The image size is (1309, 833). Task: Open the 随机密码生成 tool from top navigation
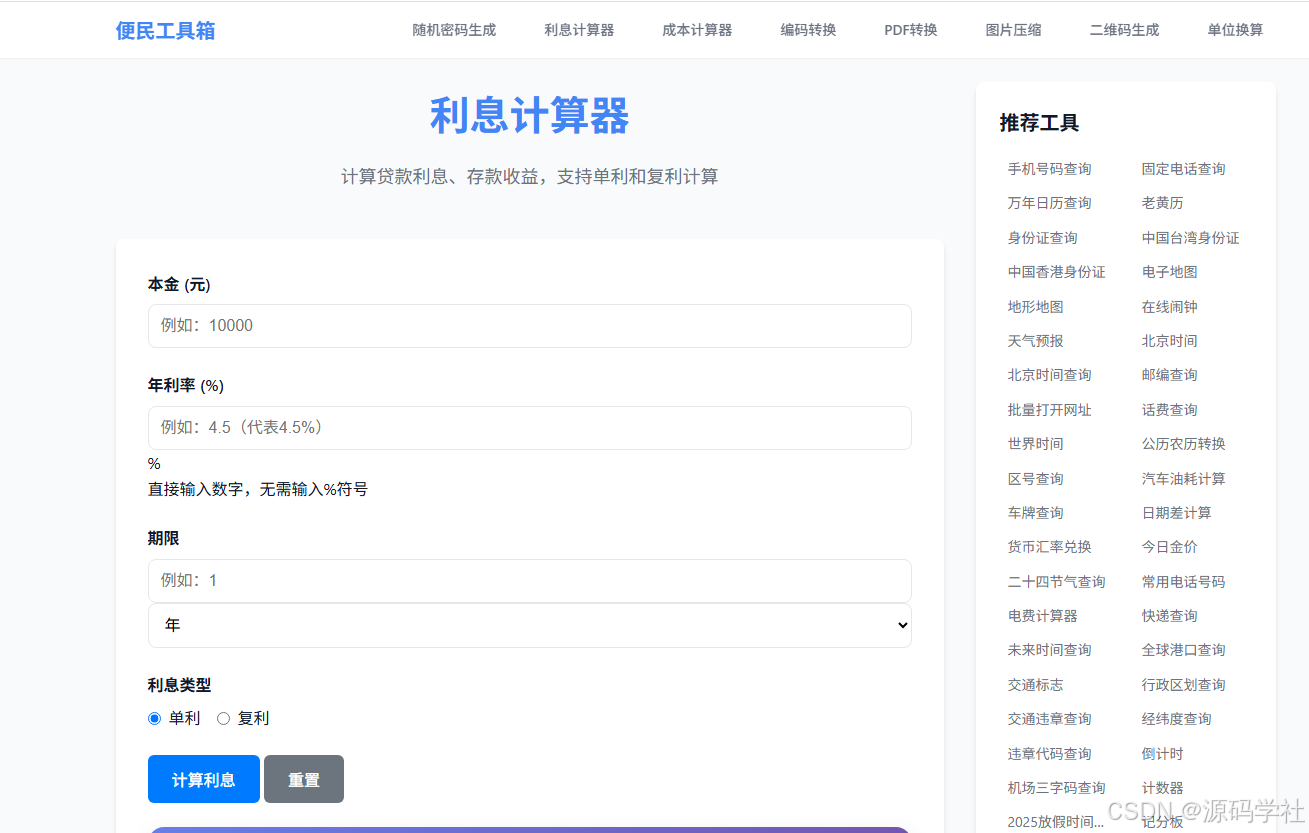click(x=454, y=30)
